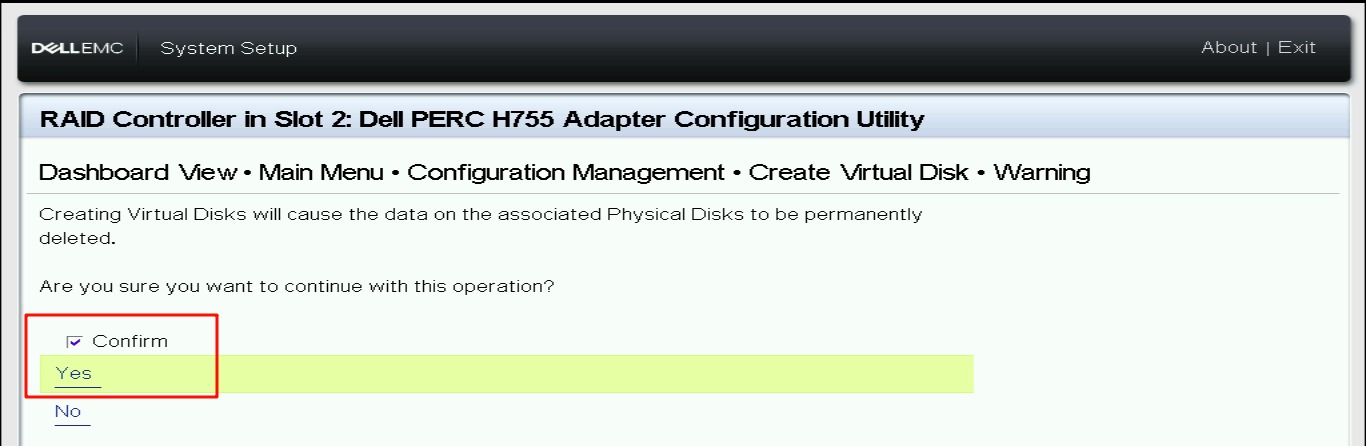Go to Dashboard View breadcrumb

(138, 172)
